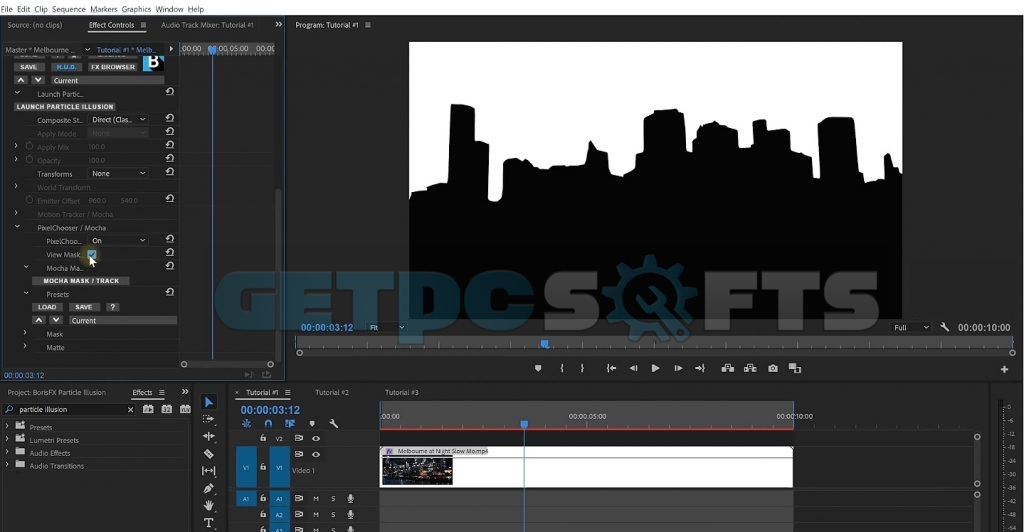Step forward one frame
The height and width of the screenshot is (532, 1024).
pyautogui.click(x=678, y=369)
